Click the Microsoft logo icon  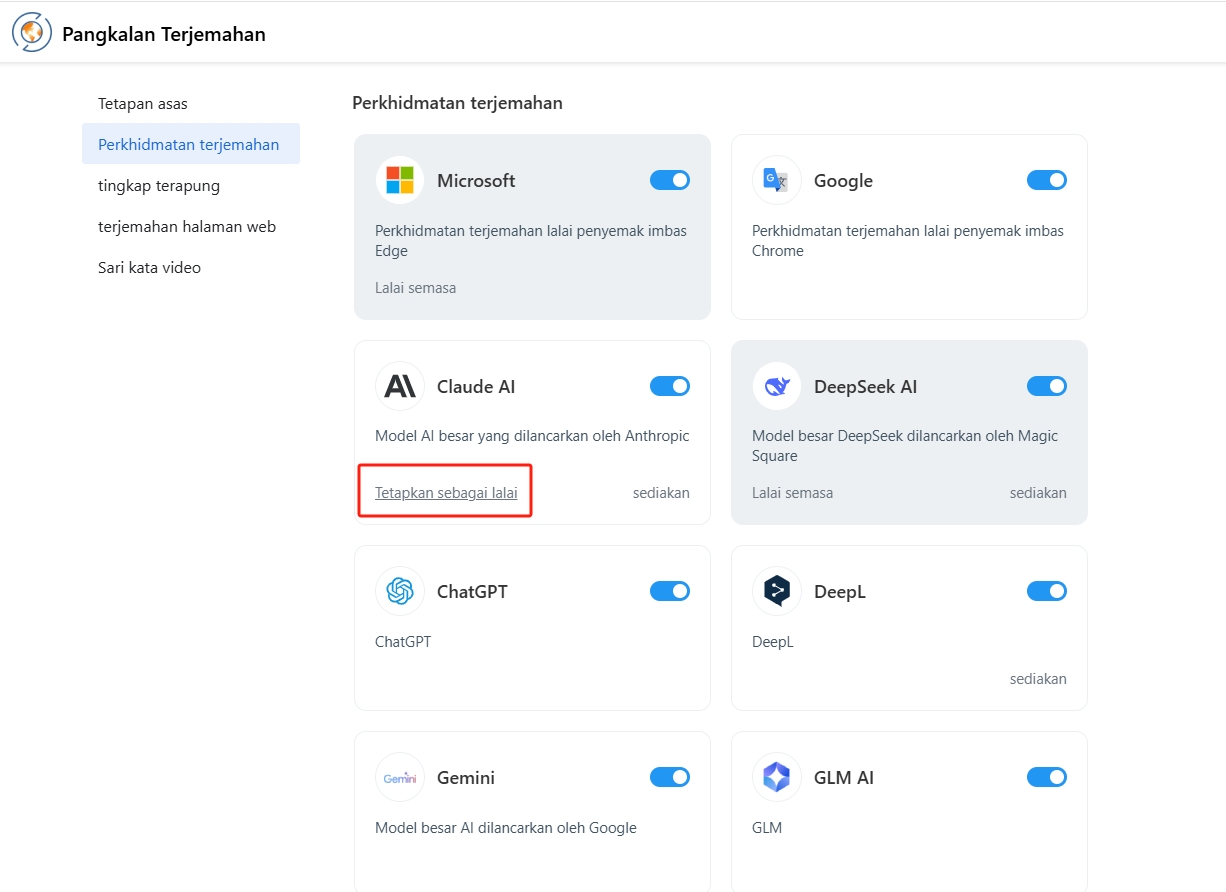400,180
